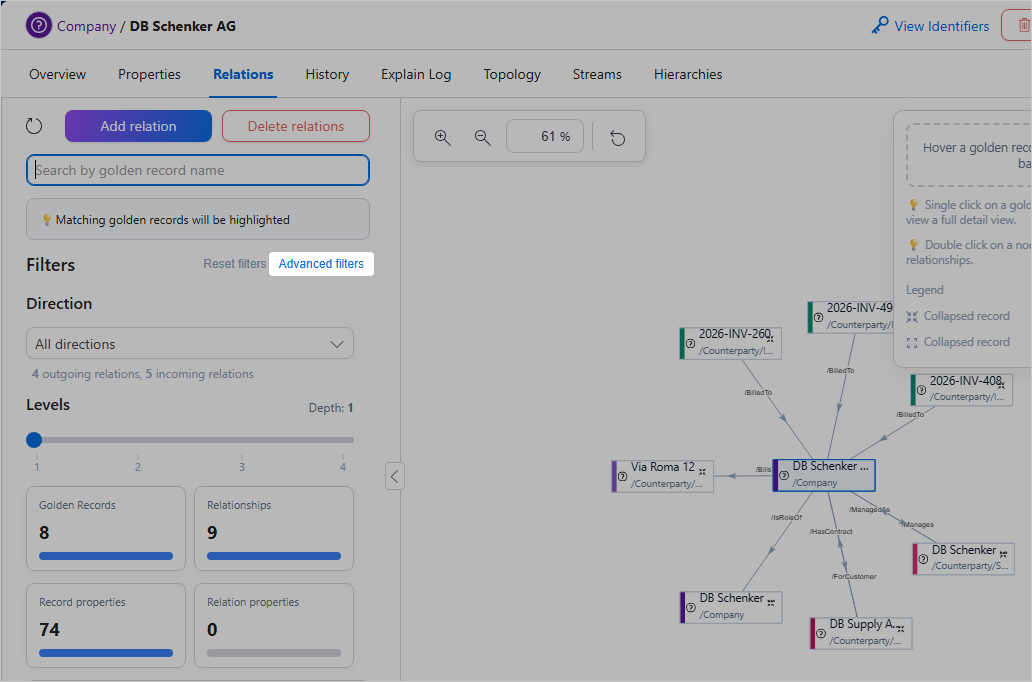Select the central DB Schenker /Company node
Image resolution: width=1032 pixels, height=682 pixels.
point(824,475)
